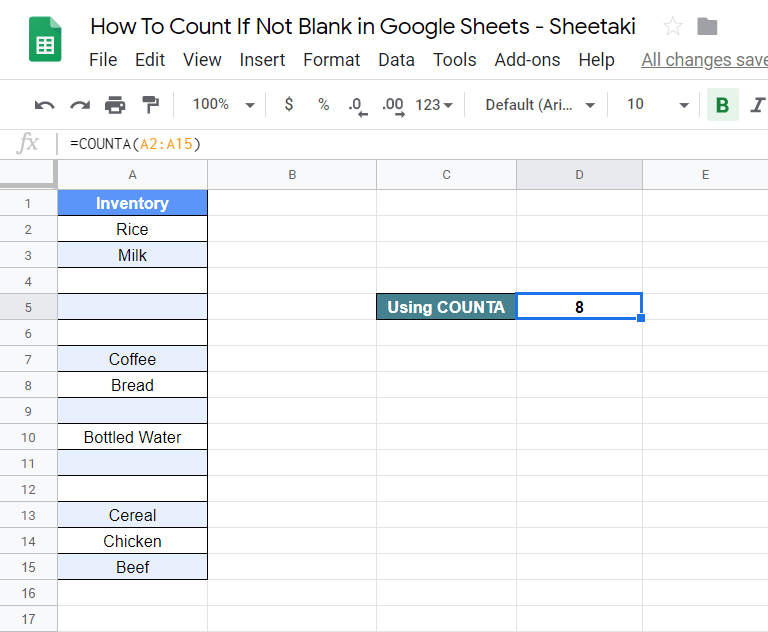Open the 123 more formats dropdown
768x632 pixels.
434,105
